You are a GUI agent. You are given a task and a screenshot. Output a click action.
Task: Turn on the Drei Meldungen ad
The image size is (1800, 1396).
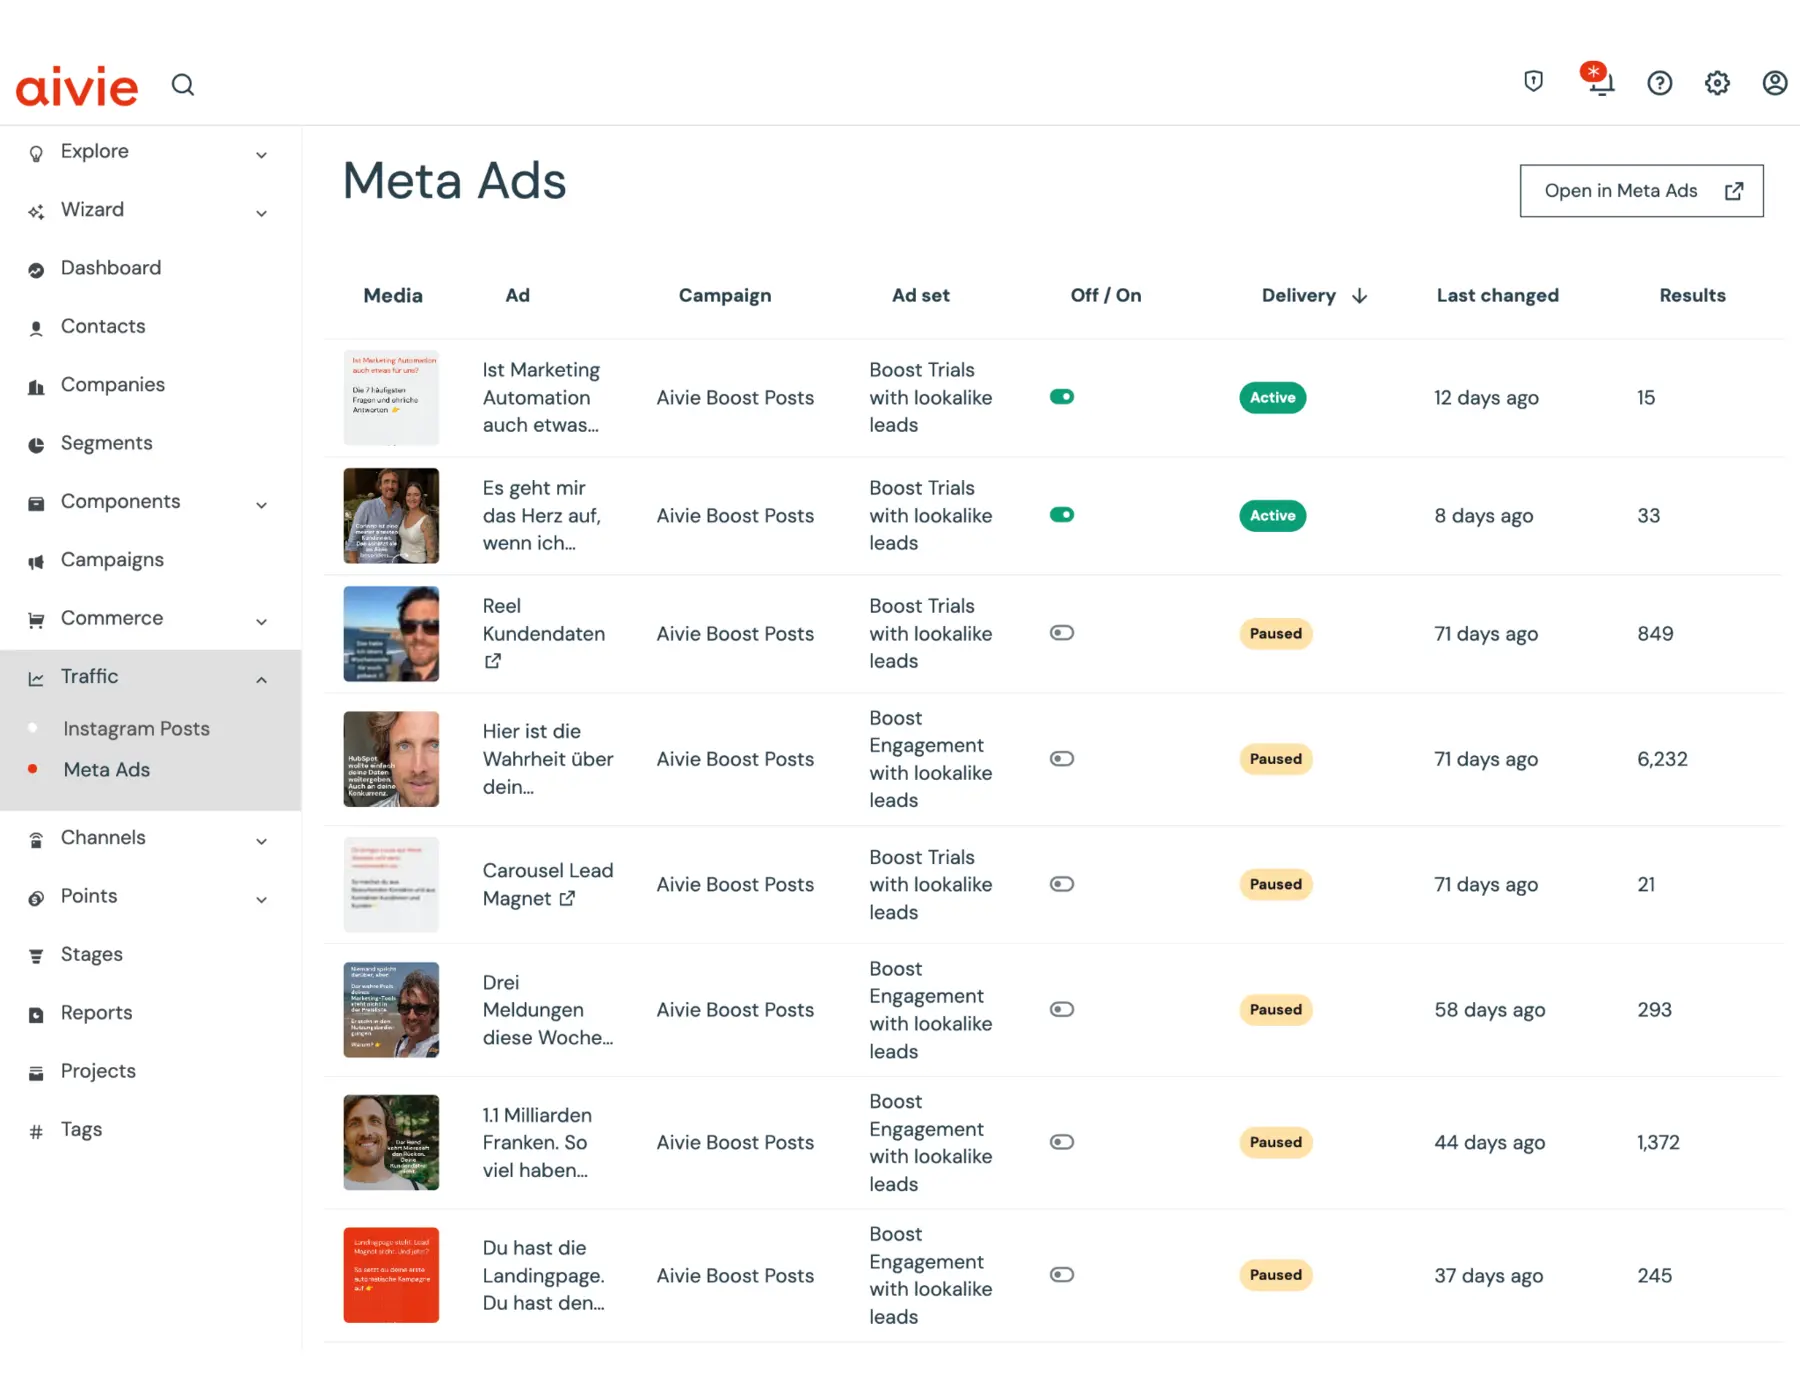(x=1062, y=1009)
